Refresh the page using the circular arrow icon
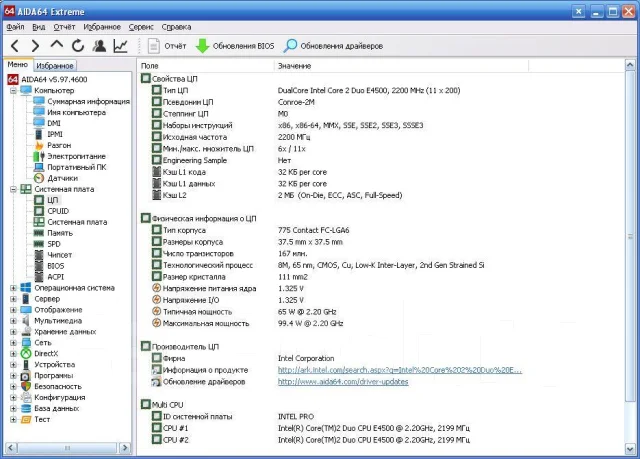 [78, 46]
